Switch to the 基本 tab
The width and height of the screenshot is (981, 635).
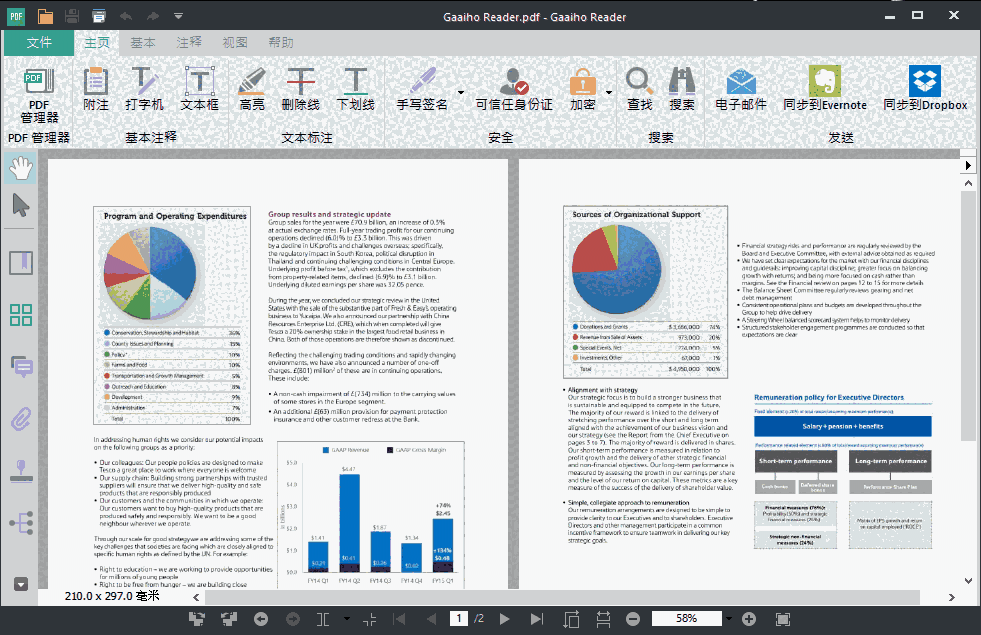point(143,43)
